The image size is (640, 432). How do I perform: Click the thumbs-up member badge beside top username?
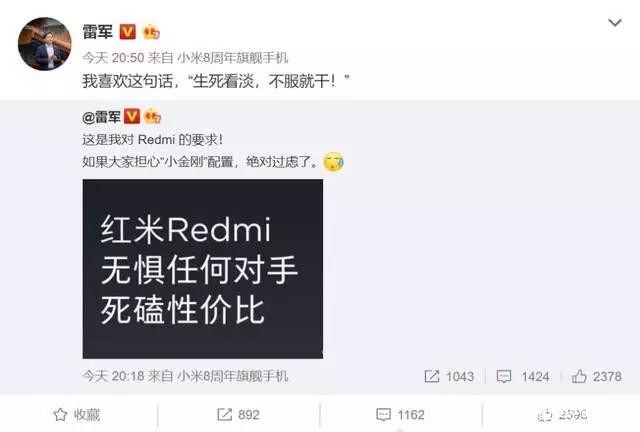[x=151, y=32]
